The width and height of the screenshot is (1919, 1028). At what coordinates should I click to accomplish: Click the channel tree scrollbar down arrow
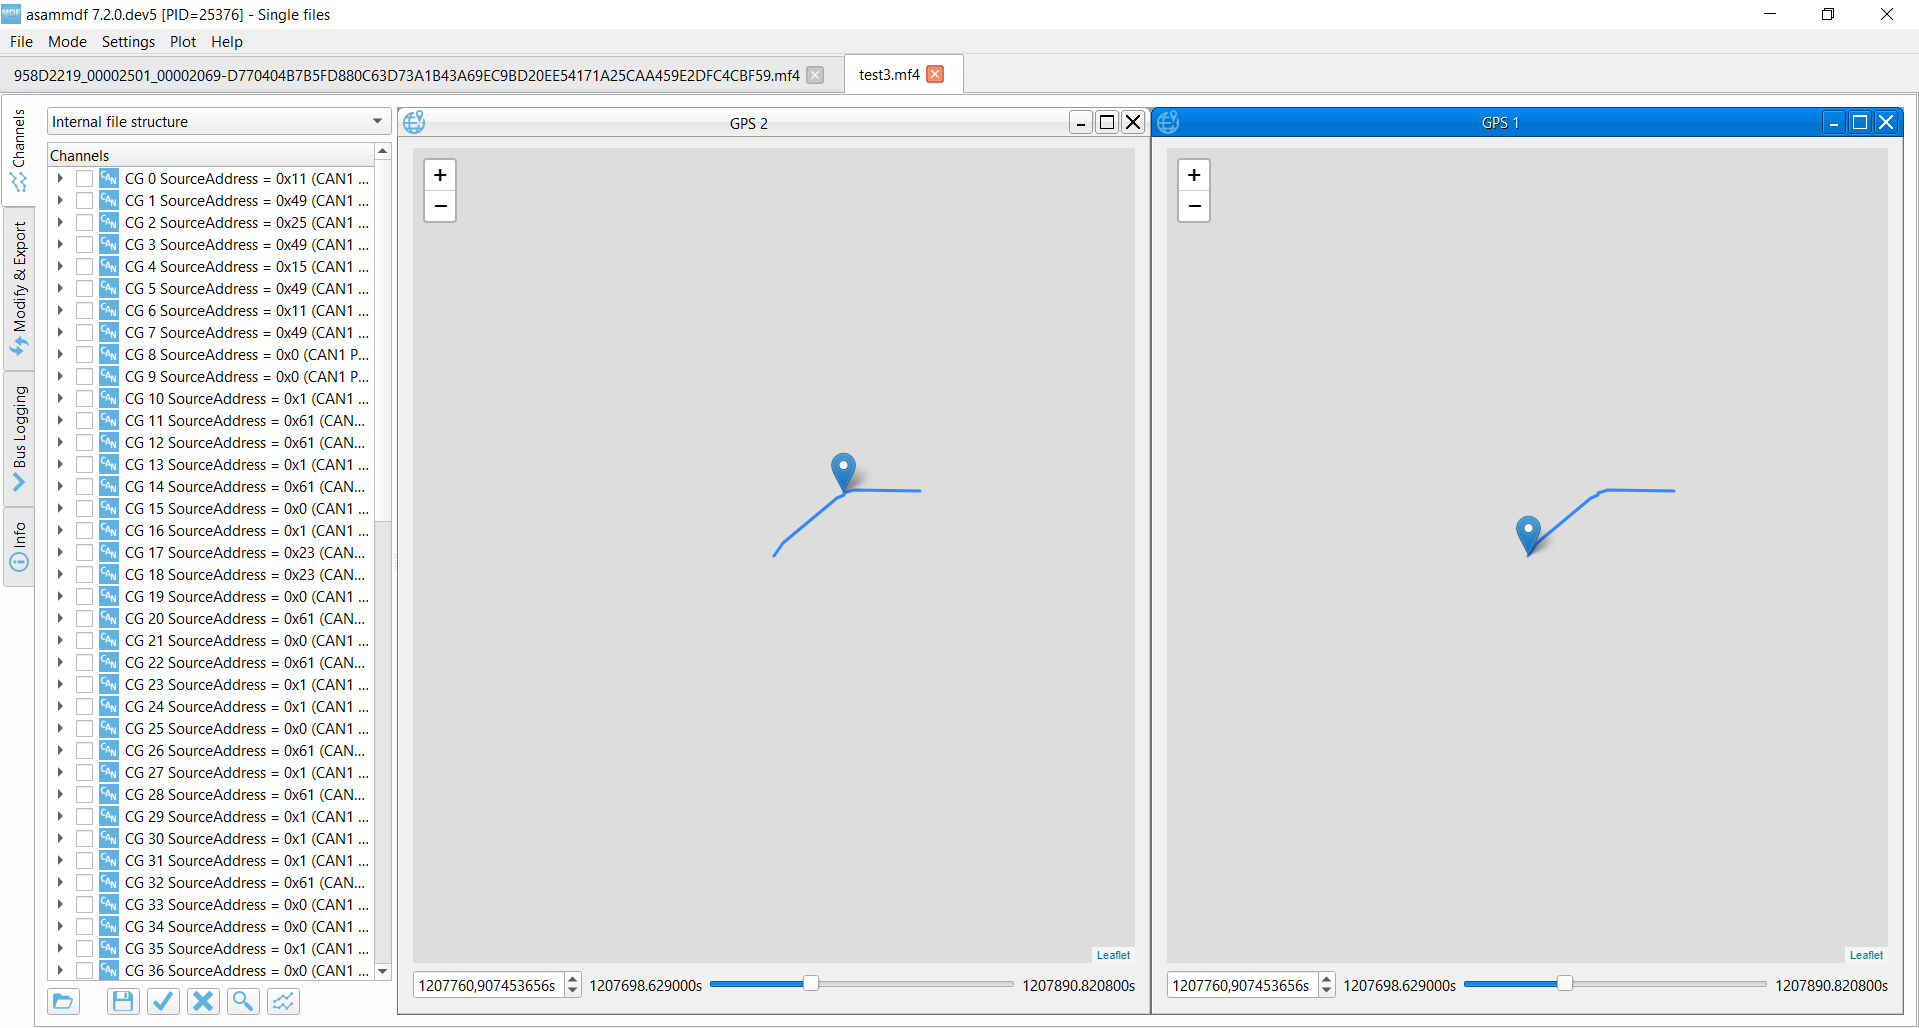pos(382,971)
